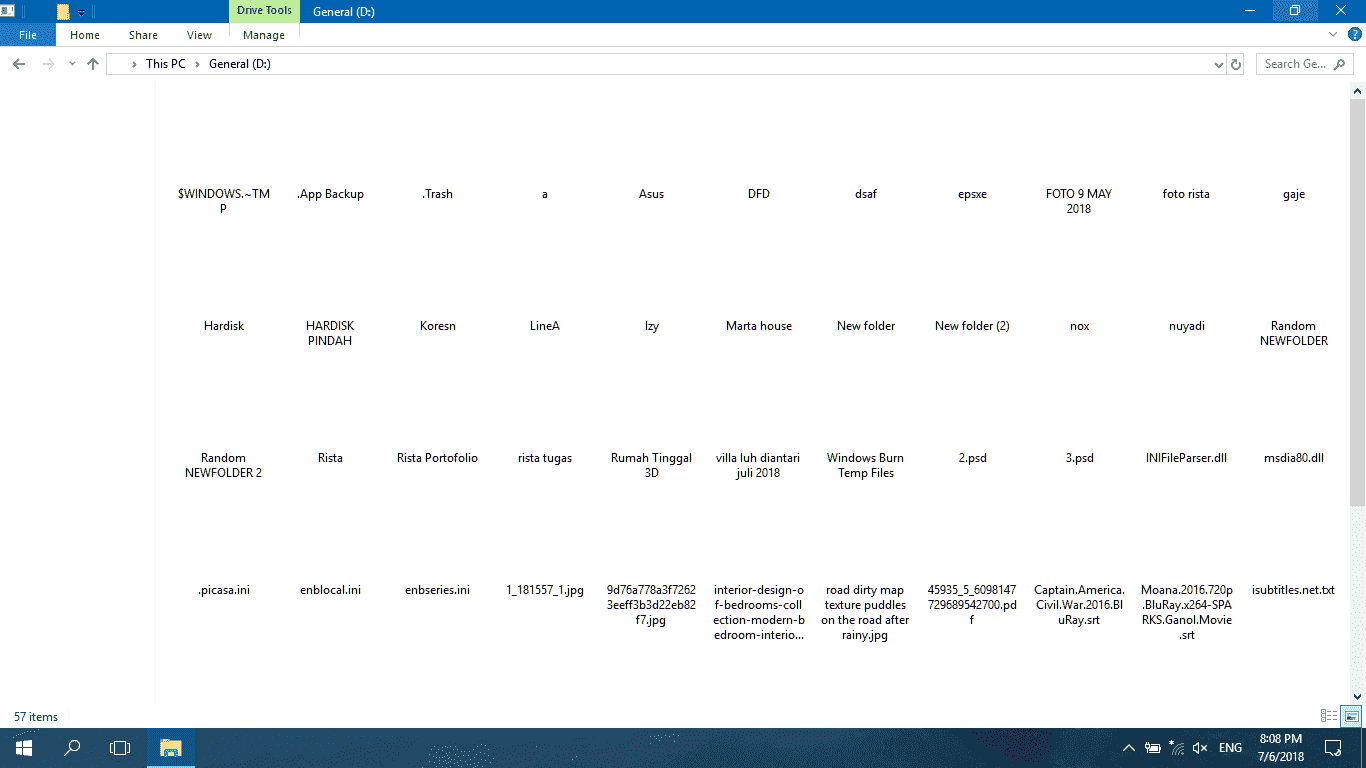
Task: Open the File ribbon menu
Action: (28, 35)
